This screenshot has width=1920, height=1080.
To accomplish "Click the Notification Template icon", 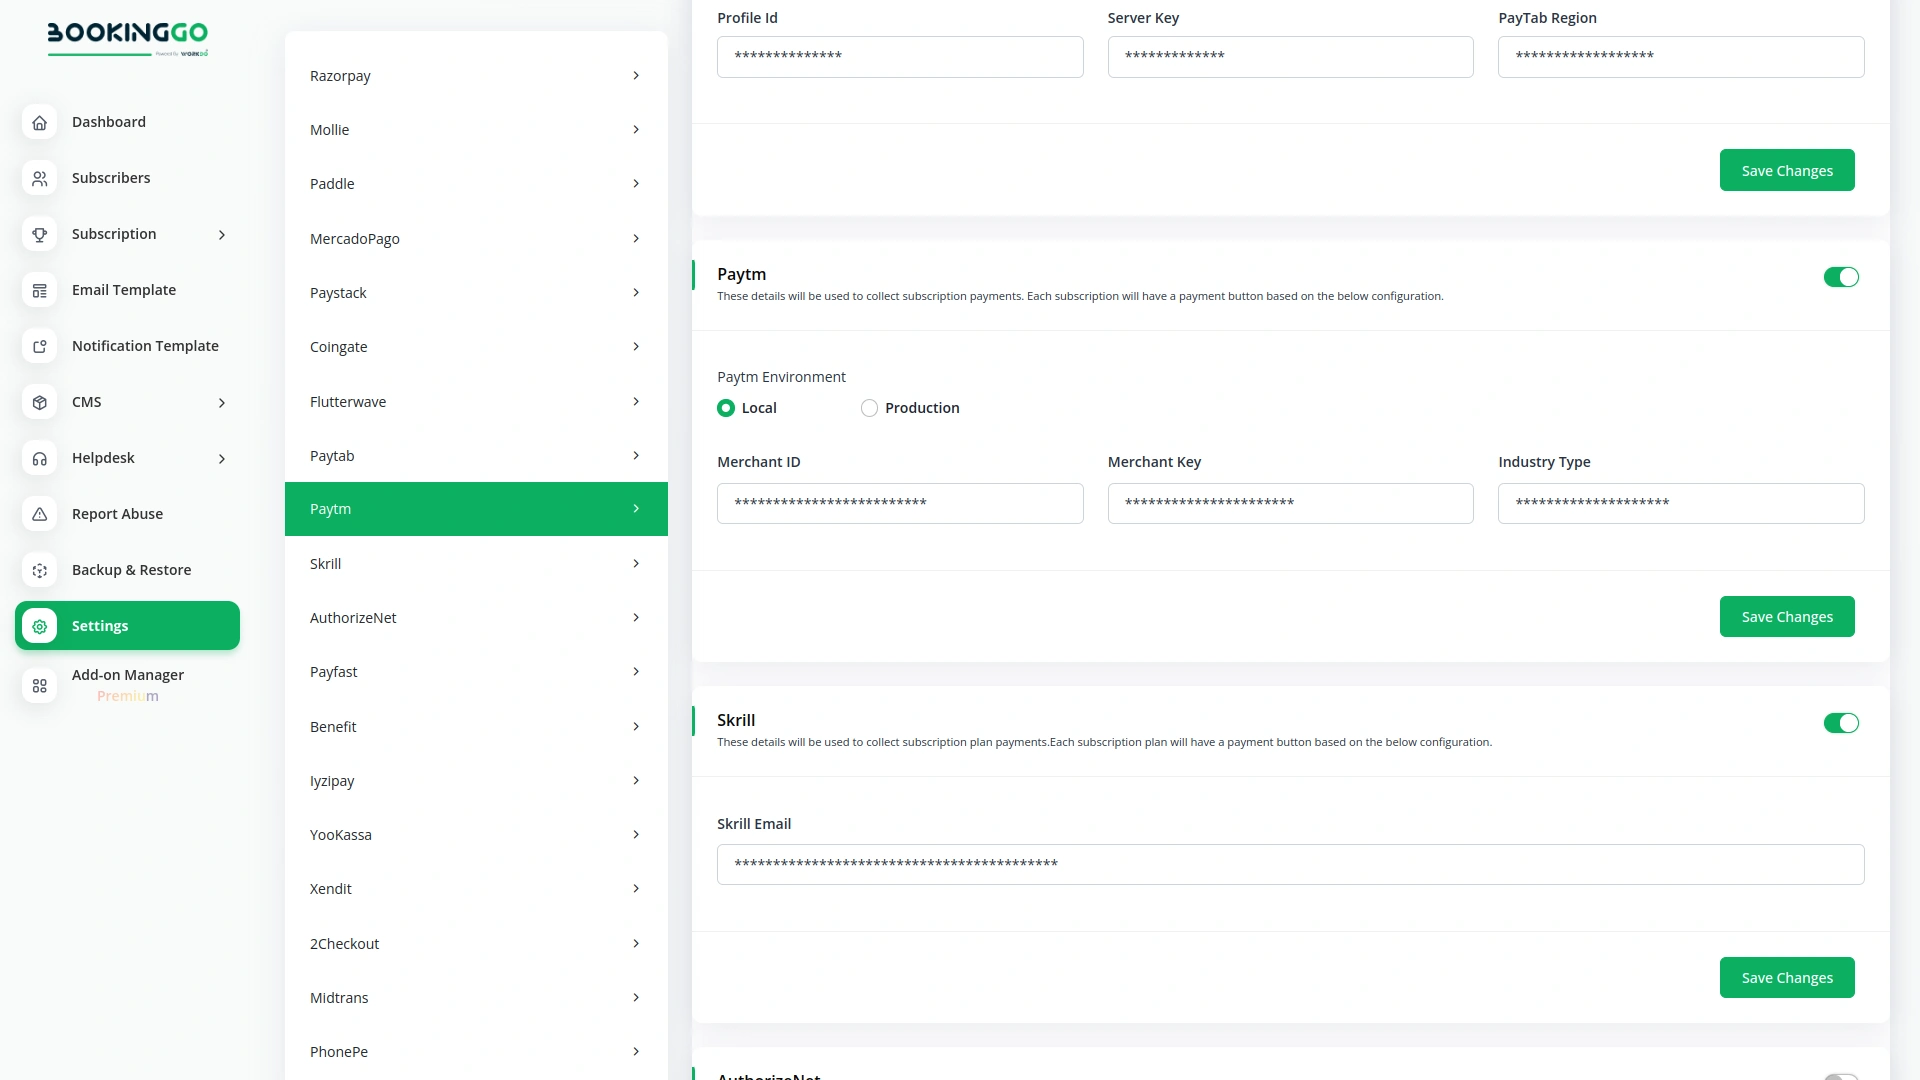I will 40,346.
